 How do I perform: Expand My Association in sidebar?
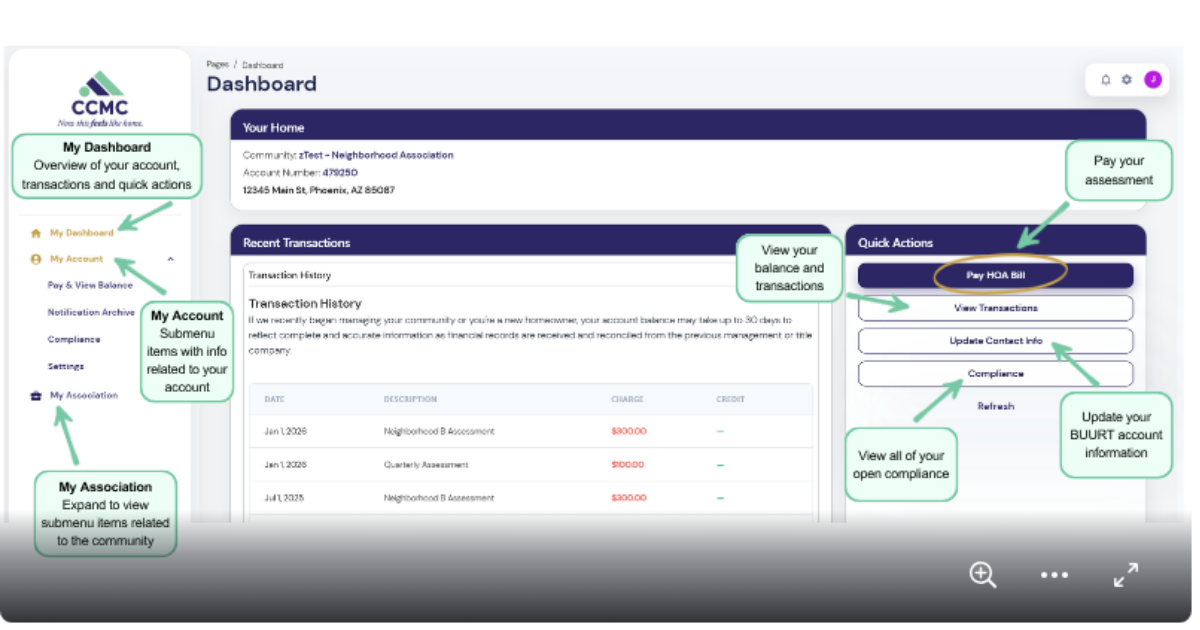click(x=84, y=395)
